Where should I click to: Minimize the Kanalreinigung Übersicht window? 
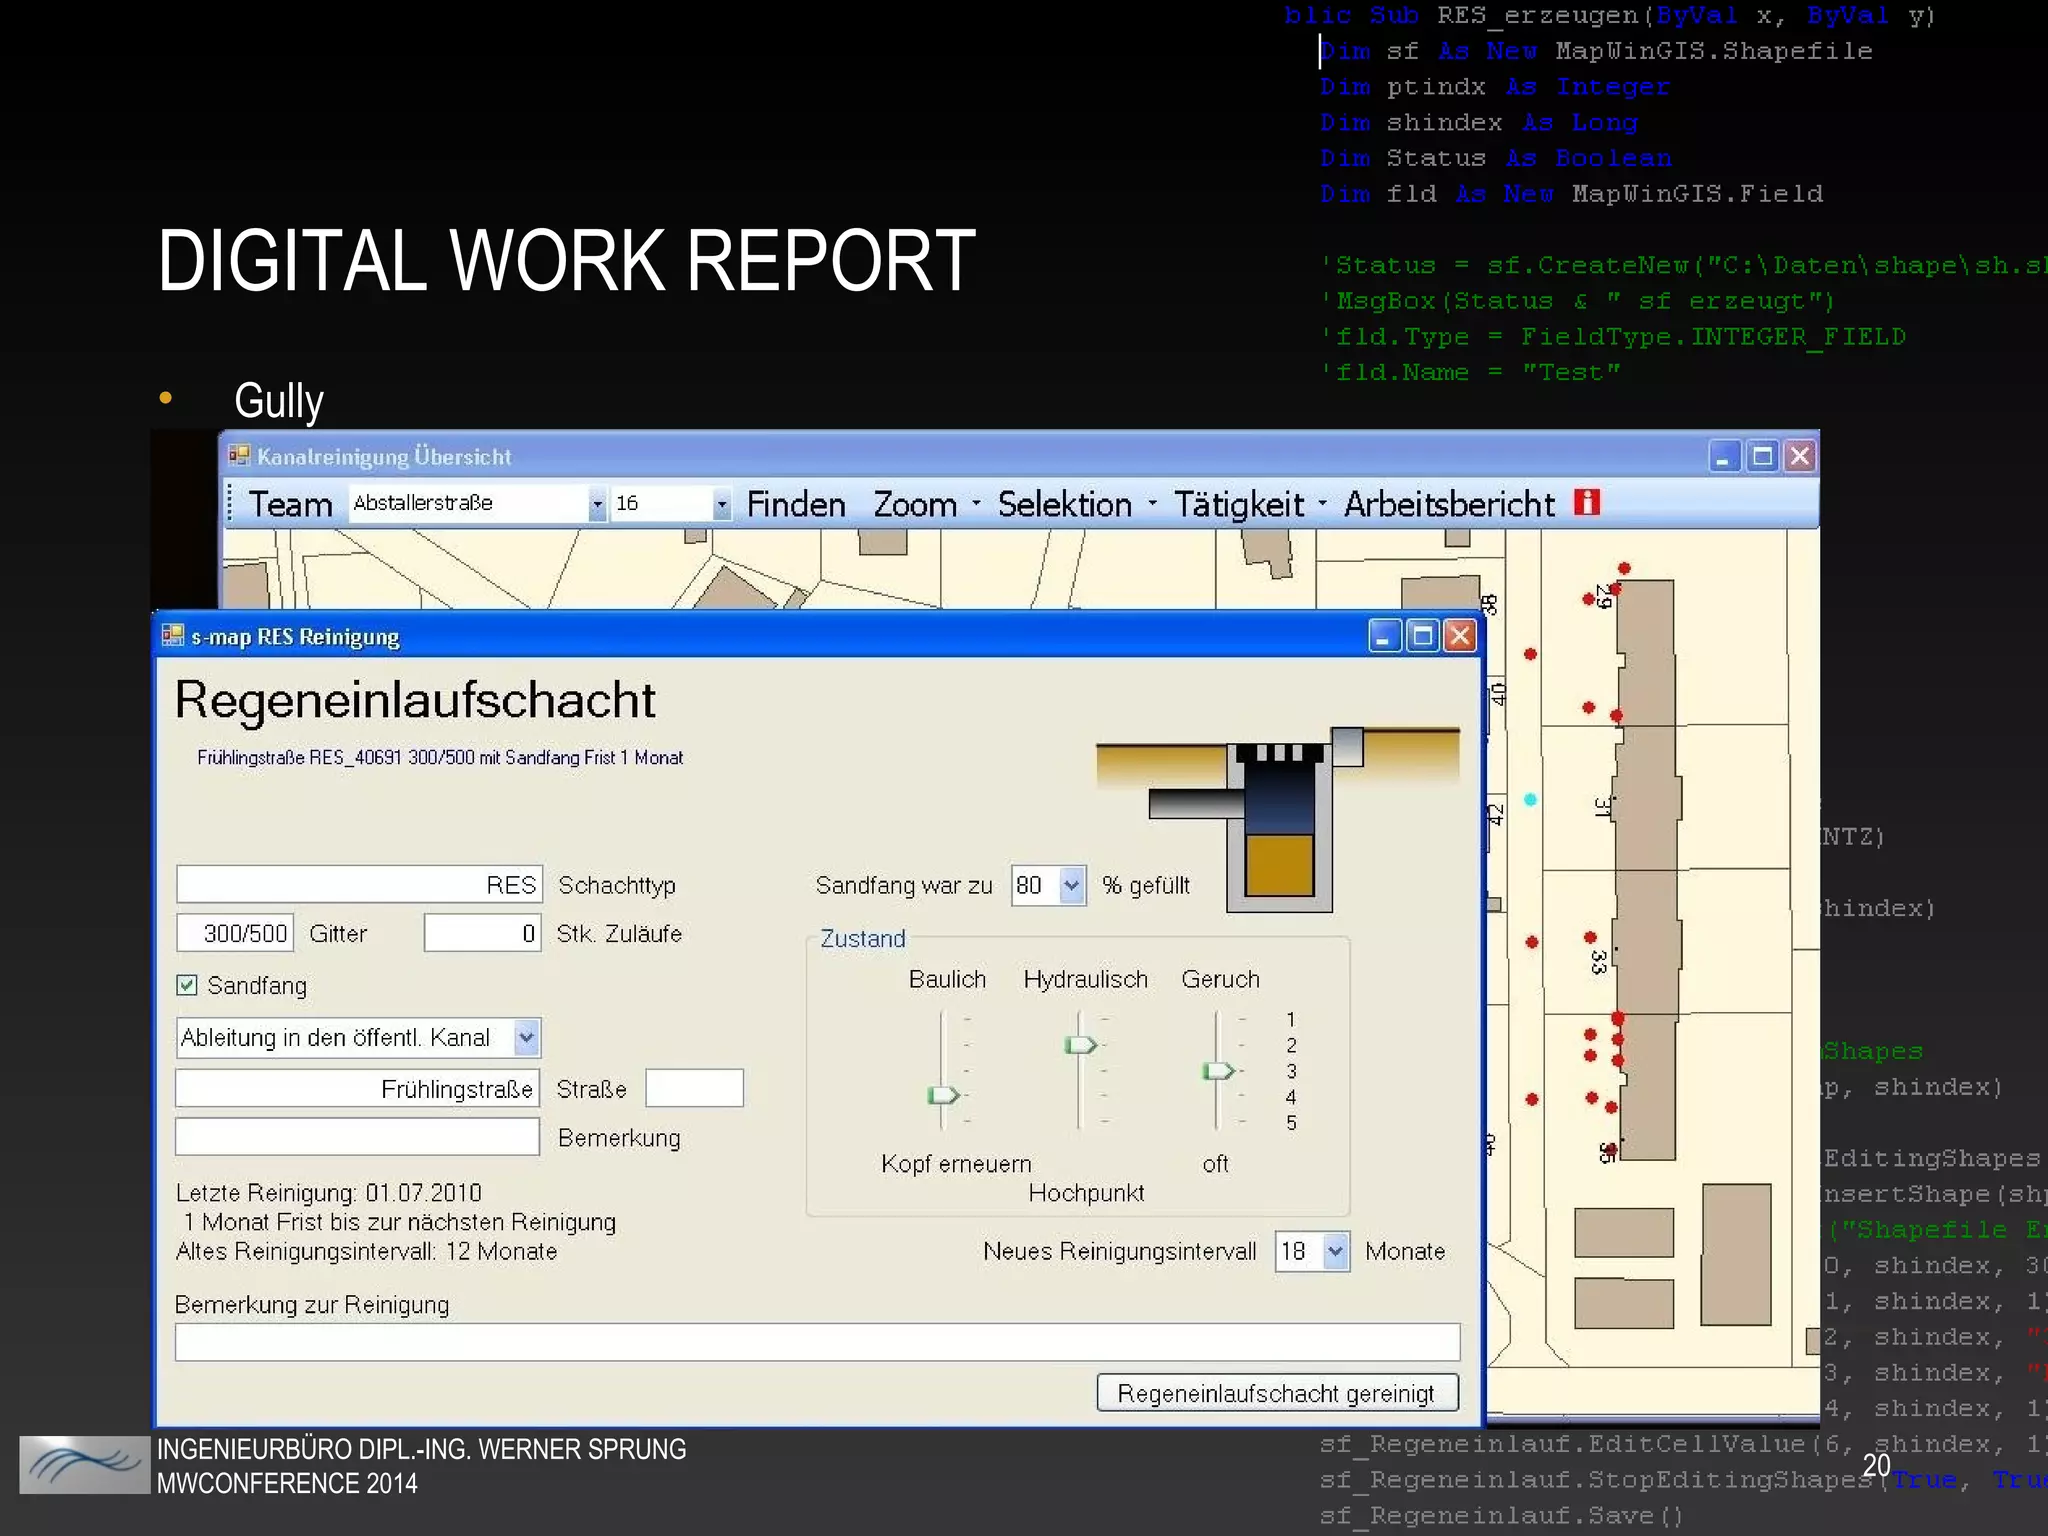1724,456
